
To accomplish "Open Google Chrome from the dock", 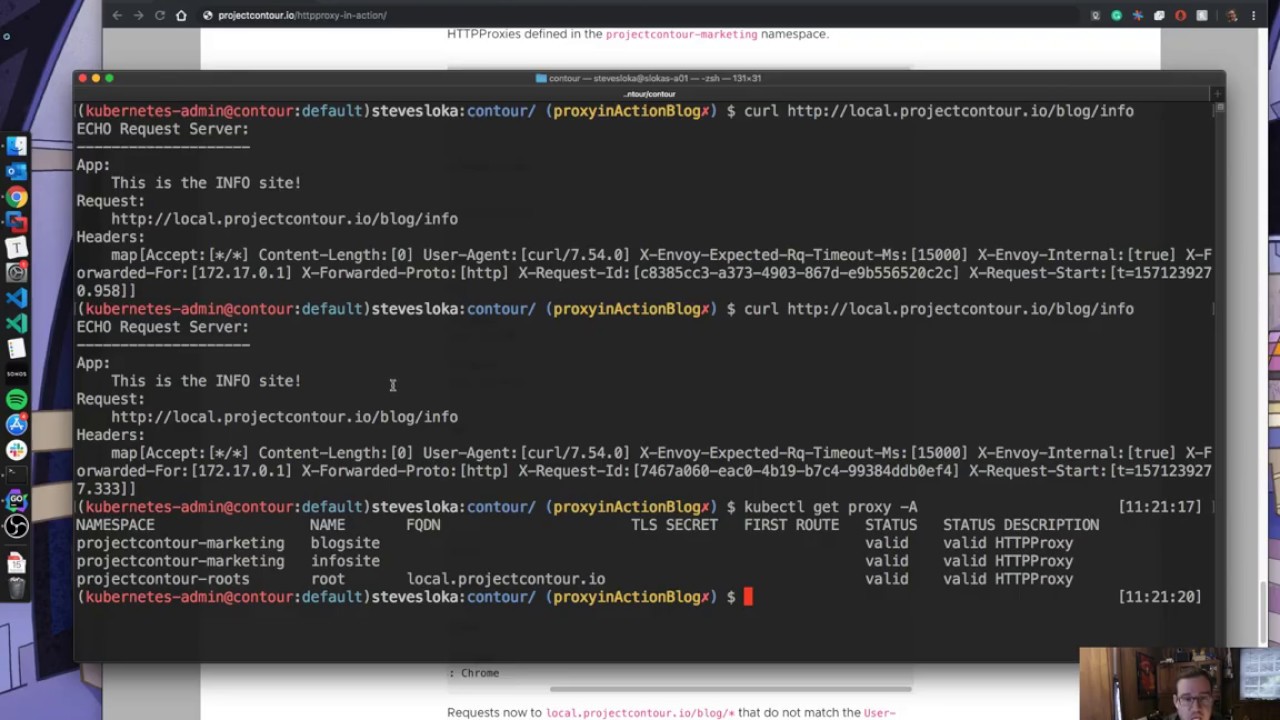I will [x=16, y=195].
